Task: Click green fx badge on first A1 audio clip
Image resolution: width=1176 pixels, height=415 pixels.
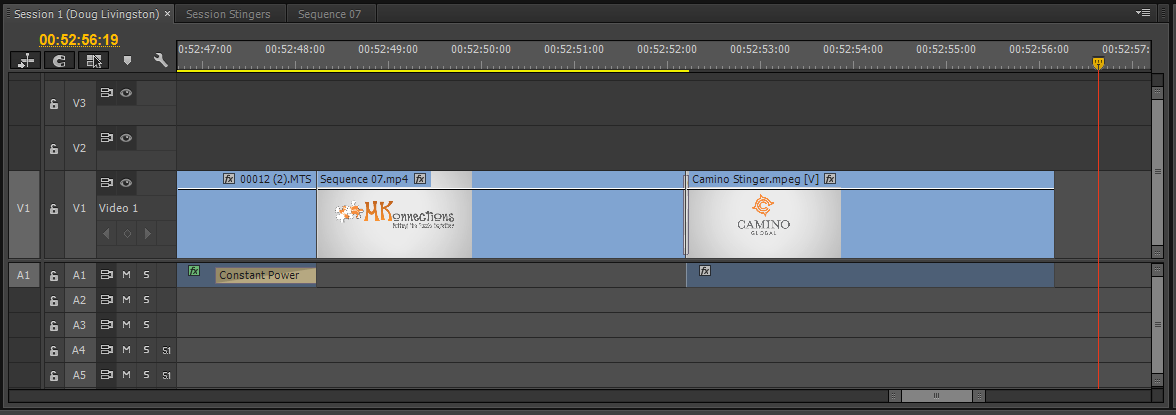Action: point(194,271)
